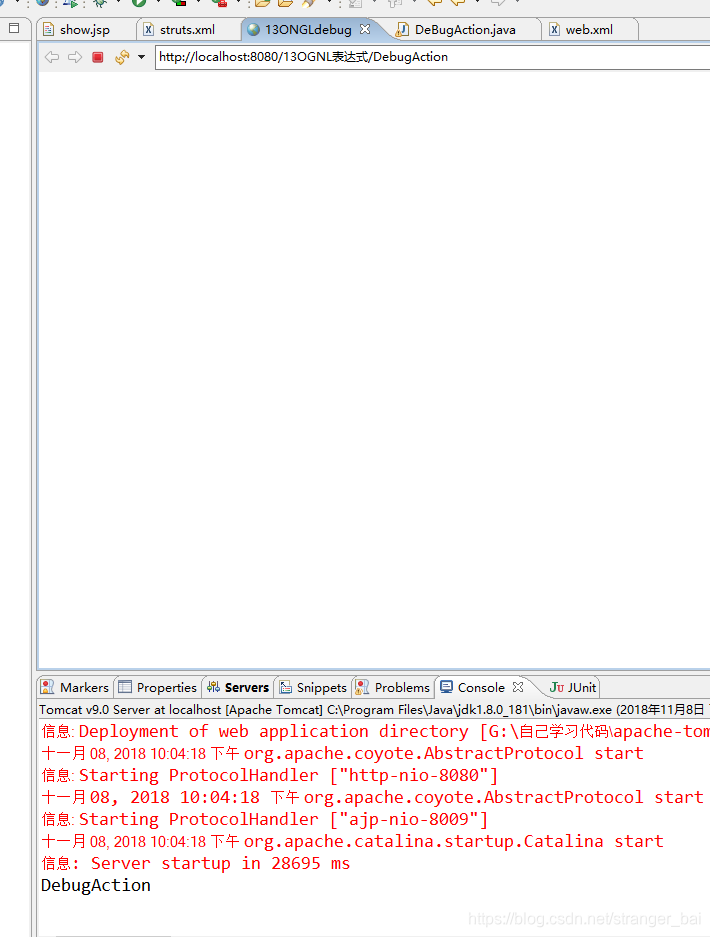Image resolution: width=710 pixels, height=937 pixels.
Task: Open the Problems view tab
Action: point(393,687)
